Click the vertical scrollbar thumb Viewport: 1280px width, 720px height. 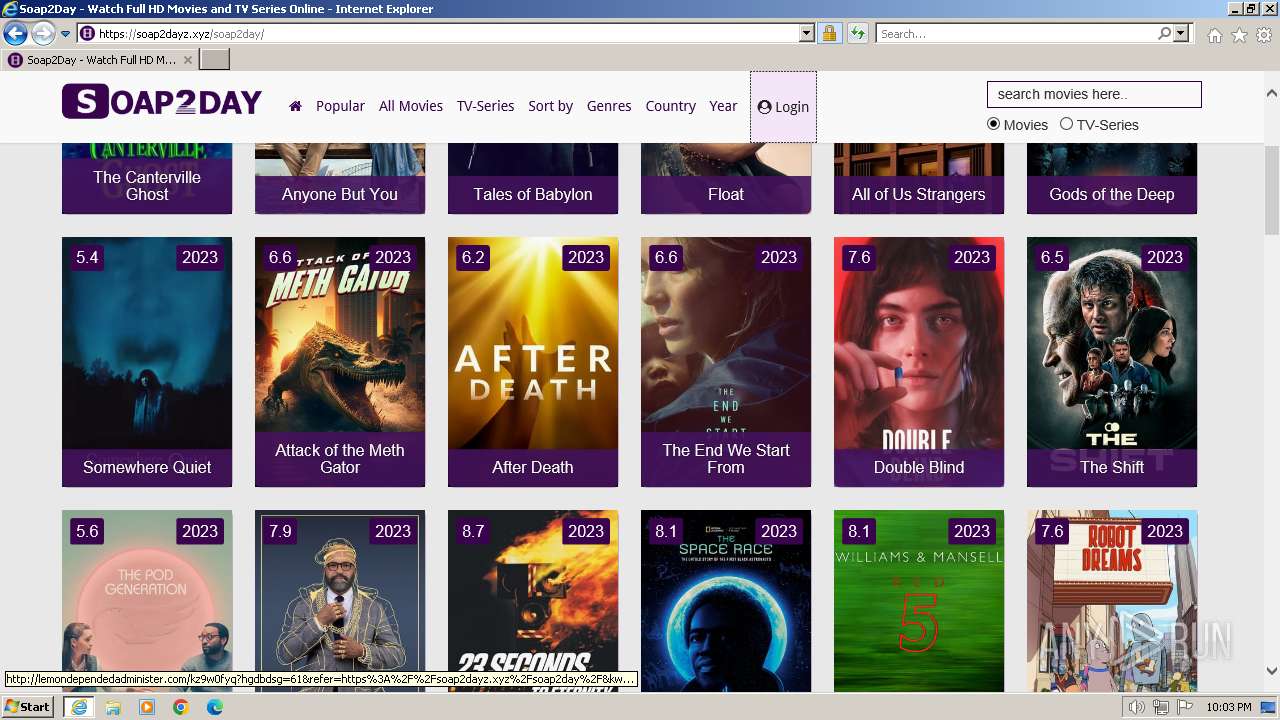[x=1272, y=190]
